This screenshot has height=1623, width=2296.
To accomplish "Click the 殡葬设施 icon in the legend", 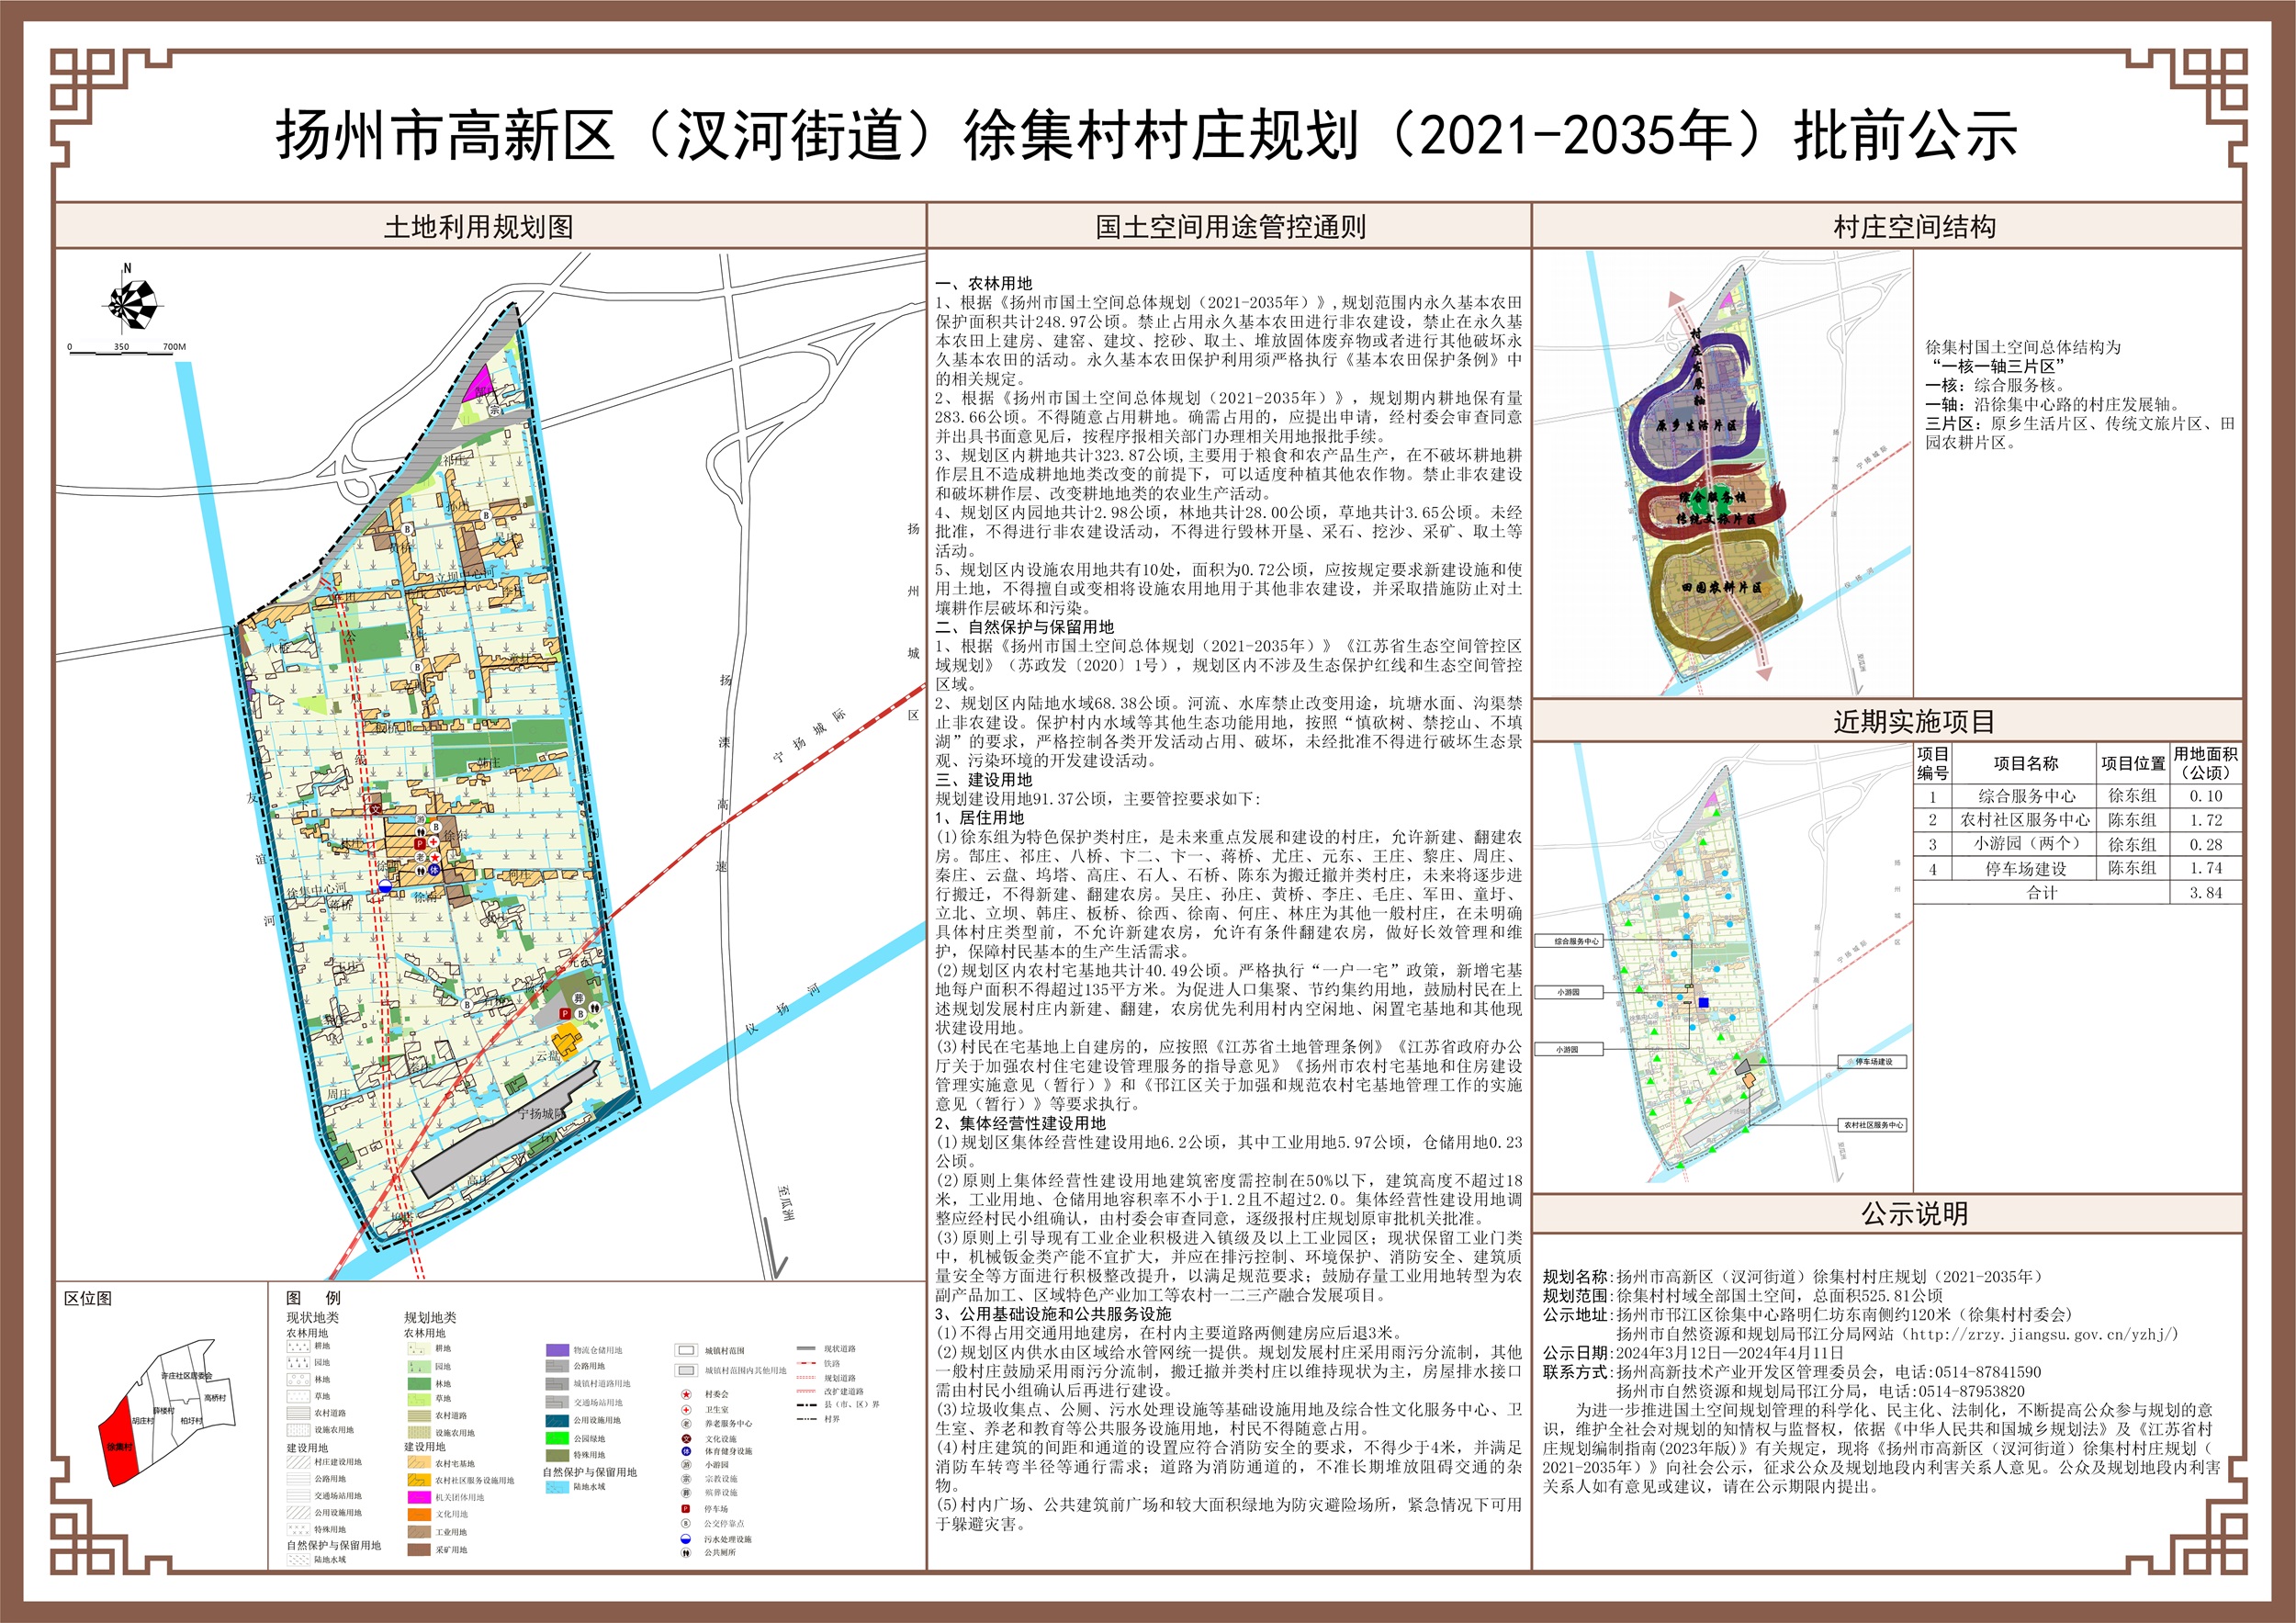I will click(686, 1493).
